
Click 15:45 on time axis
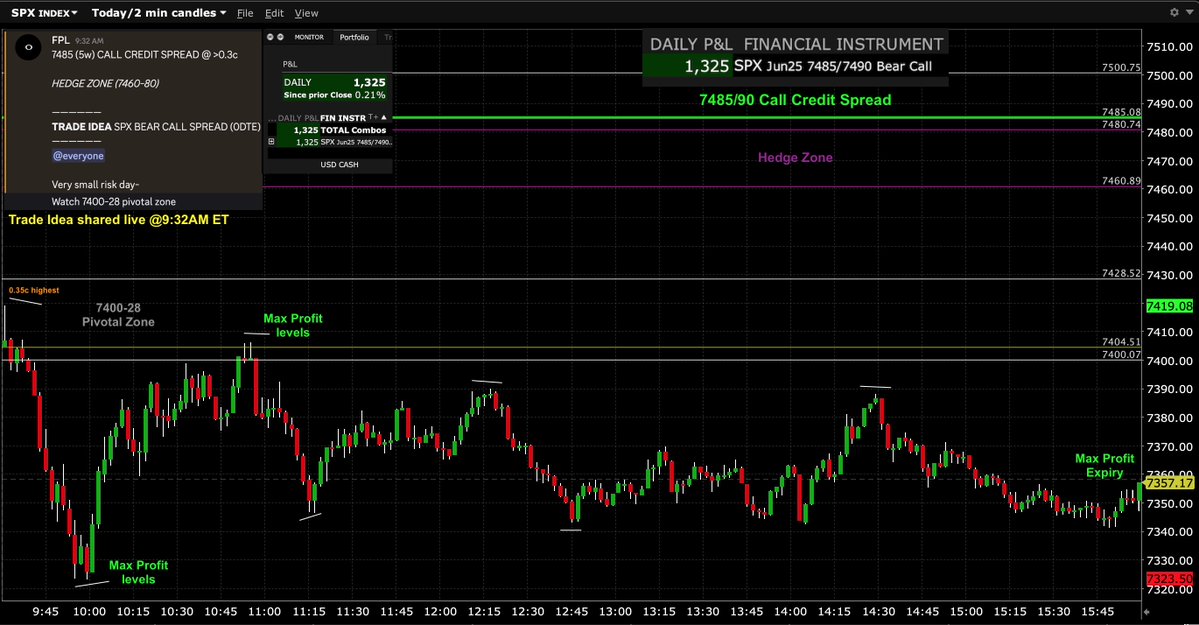tap(1097, 611)
